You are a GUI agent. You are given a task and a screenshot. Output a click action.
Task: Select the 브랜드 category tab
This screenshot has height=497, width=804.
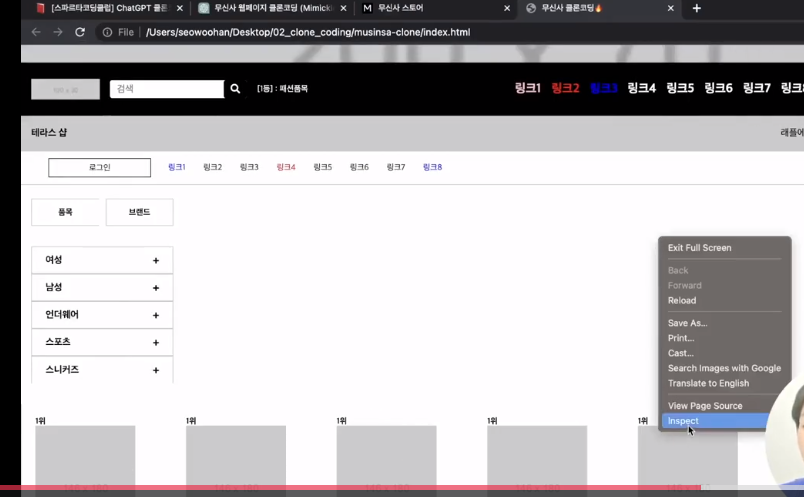[139, 212]
